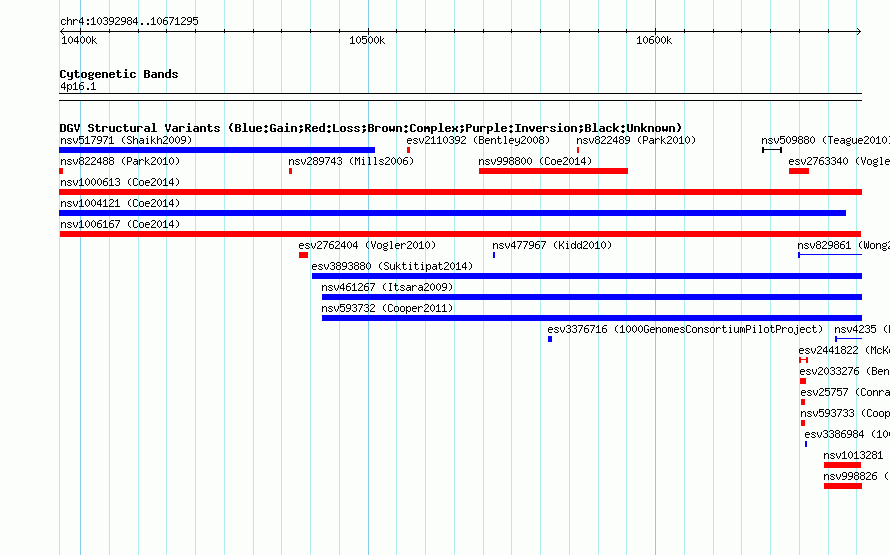890x555 pixels.
Task: Click the nsv289743 (Mills2006) label
Action: click(351, 161)
